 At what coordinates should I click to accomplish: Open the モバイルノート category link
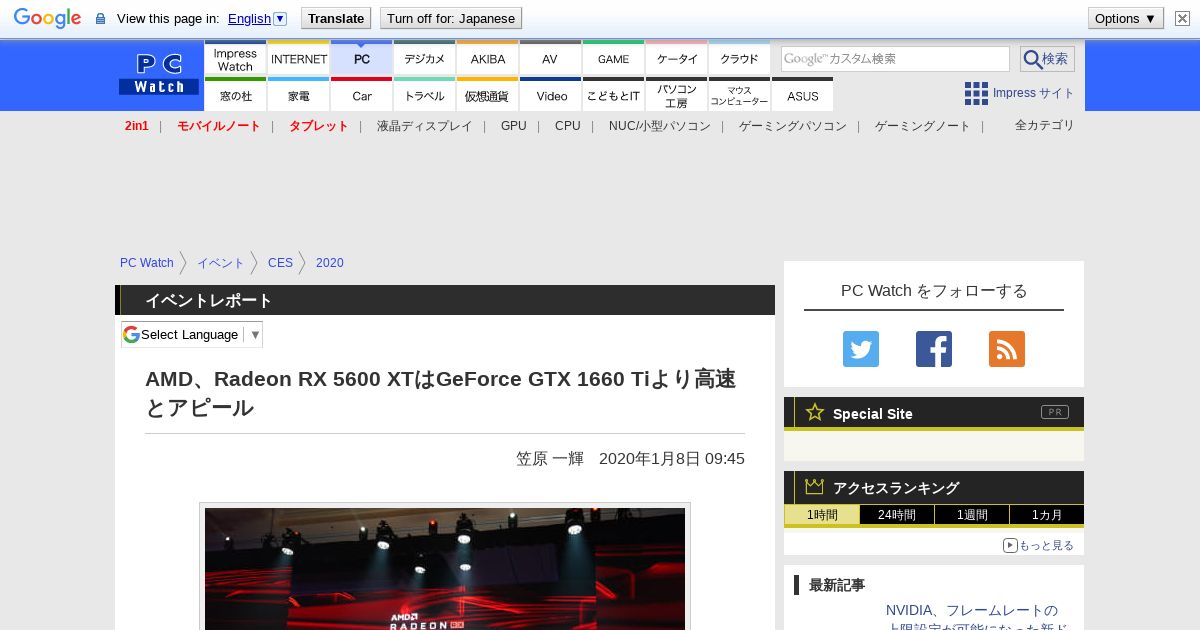coord(219,126)
